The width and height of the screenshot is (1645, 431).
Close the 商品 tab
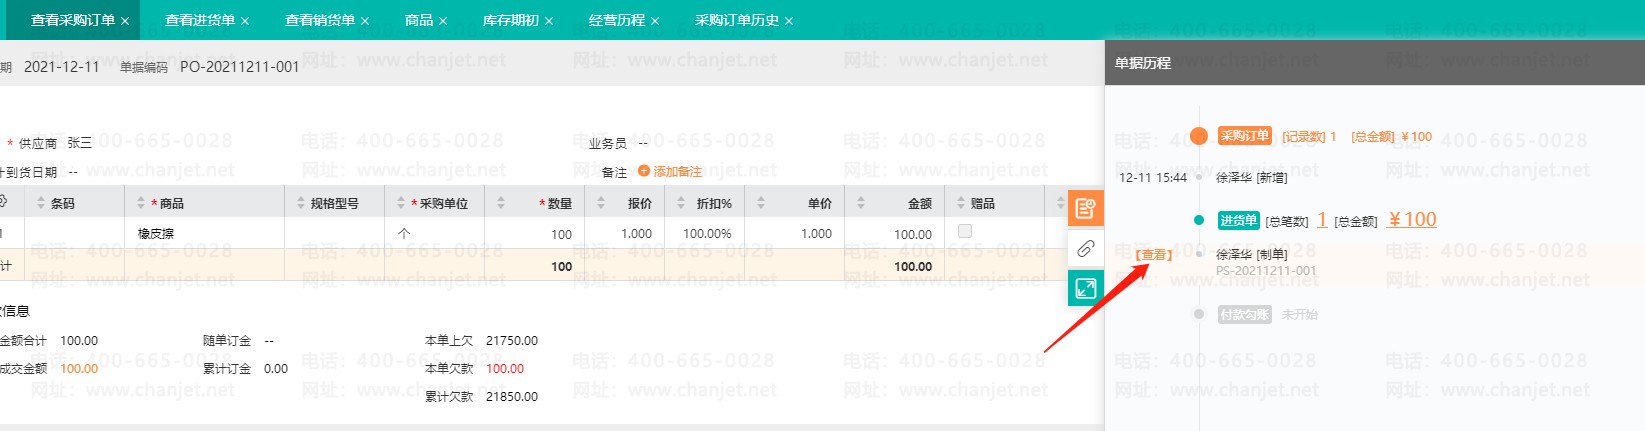pyautogui.click(x=443, y=21)
